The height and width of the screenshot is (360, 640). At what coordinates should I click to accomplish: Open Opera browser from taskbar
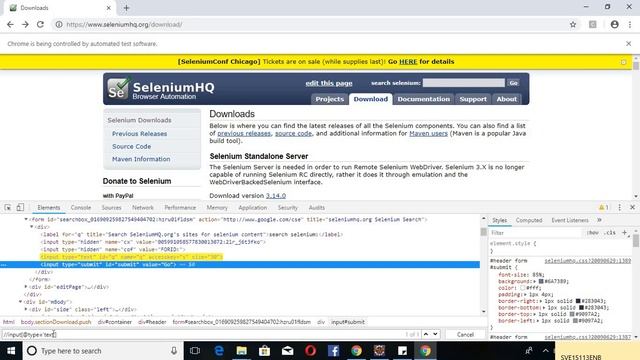[311, 351]
